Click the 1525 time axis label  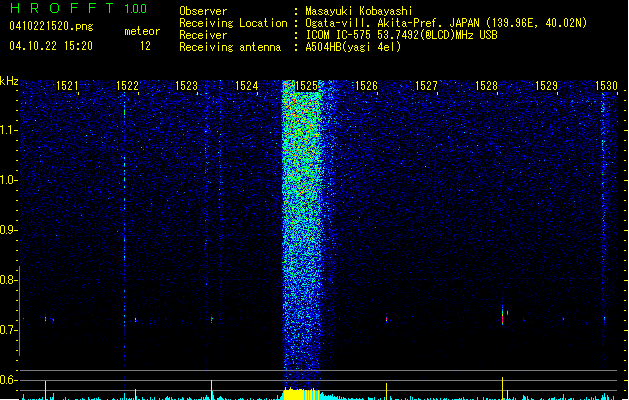coord(306,86)
